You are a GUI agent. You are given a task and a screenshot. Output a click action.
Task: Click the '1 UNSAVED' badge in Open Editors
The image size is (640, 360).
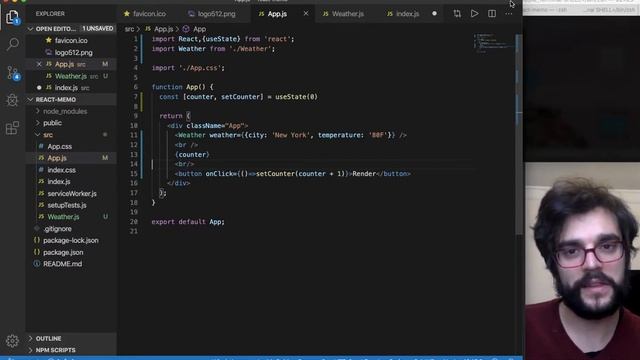(x=98, y=29)
